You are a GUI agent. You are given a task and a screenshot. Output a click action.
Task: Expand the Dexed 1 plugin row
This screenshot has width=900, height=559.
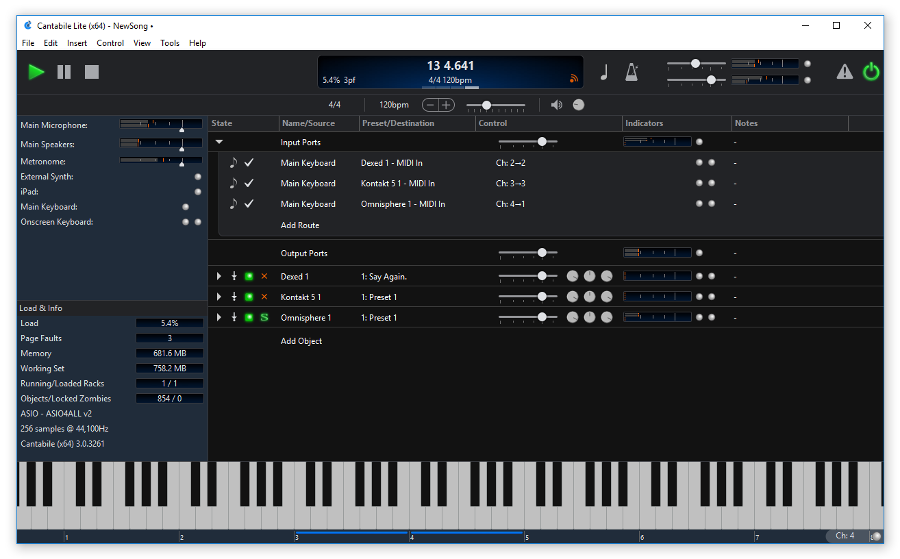coord(219,276)
